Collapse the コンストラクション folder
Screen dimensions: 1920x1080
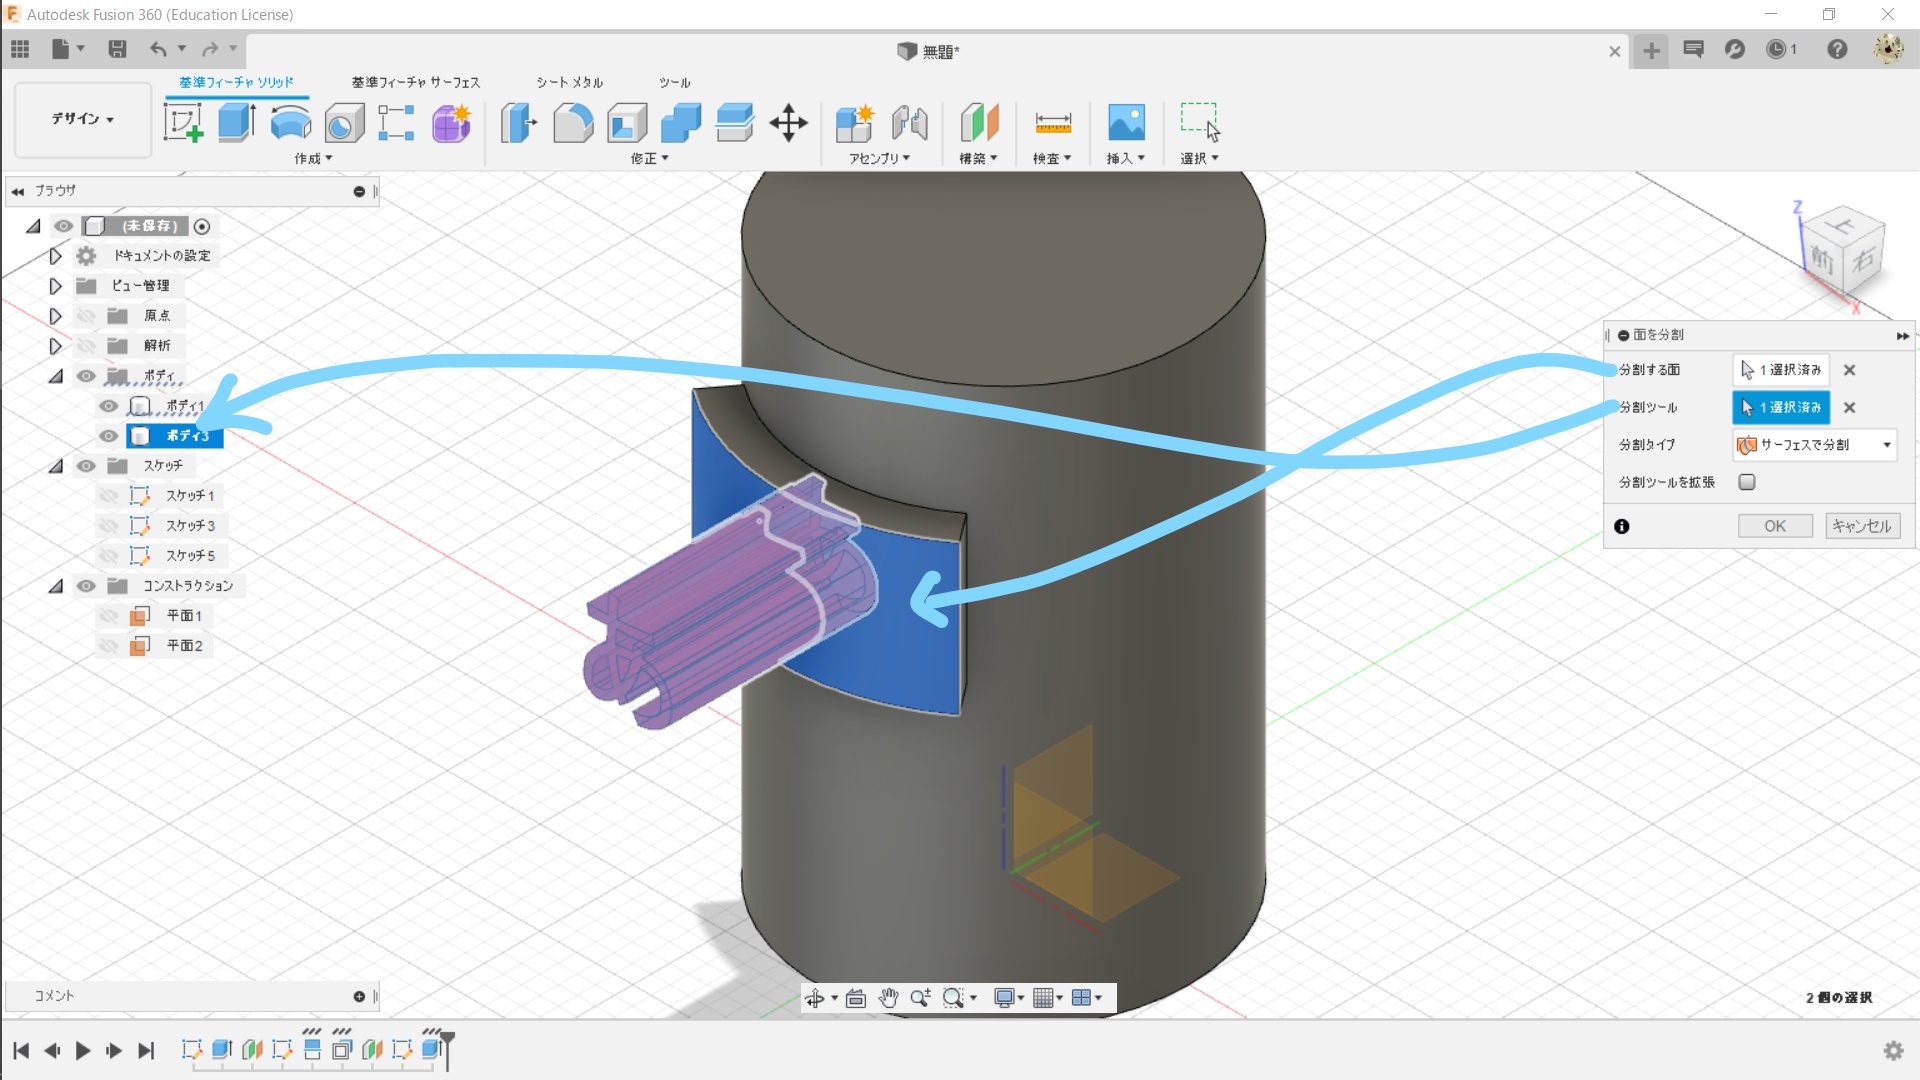click(55, 586)
